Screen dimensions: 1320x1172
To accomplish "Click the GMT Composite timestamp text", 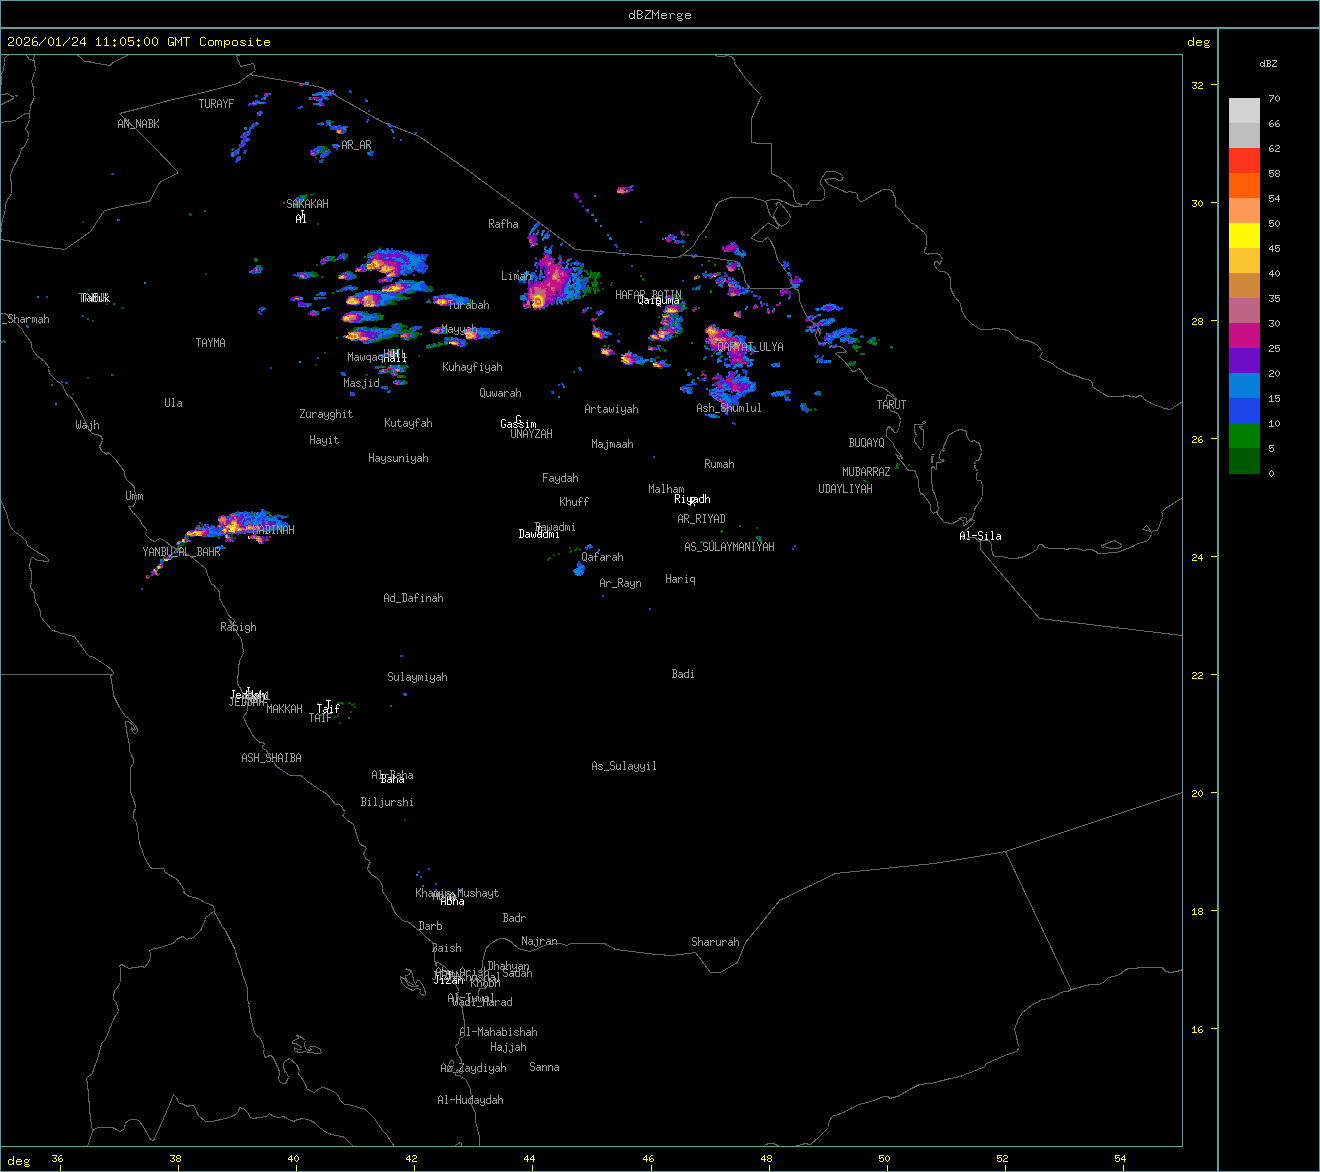I will (x=138, y=42).
